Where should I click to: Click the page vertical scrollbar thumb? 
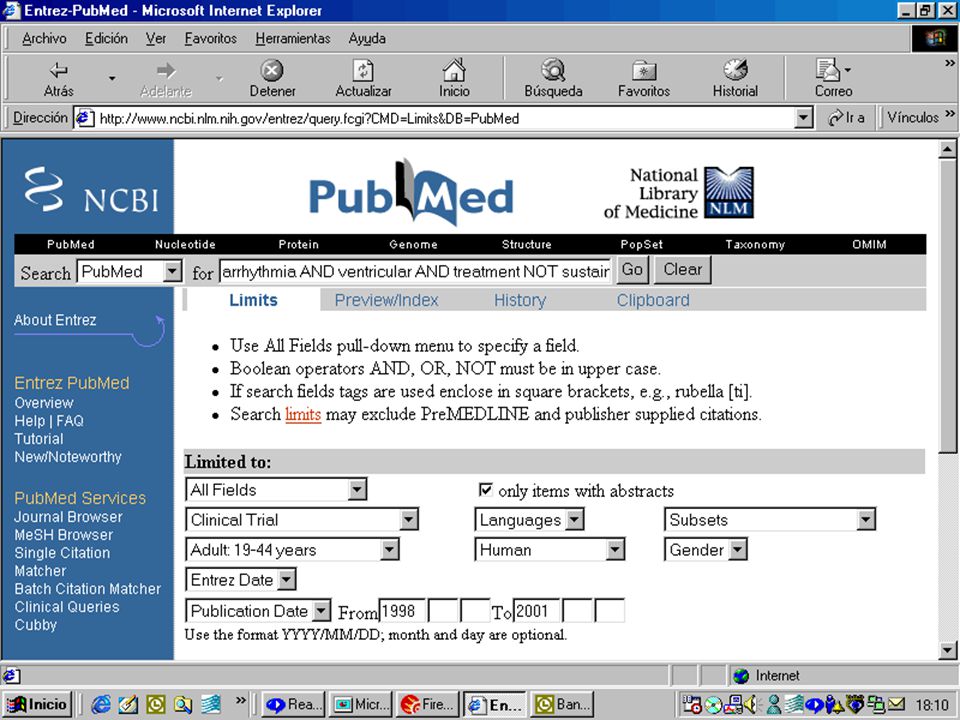(x=947, y=306)
